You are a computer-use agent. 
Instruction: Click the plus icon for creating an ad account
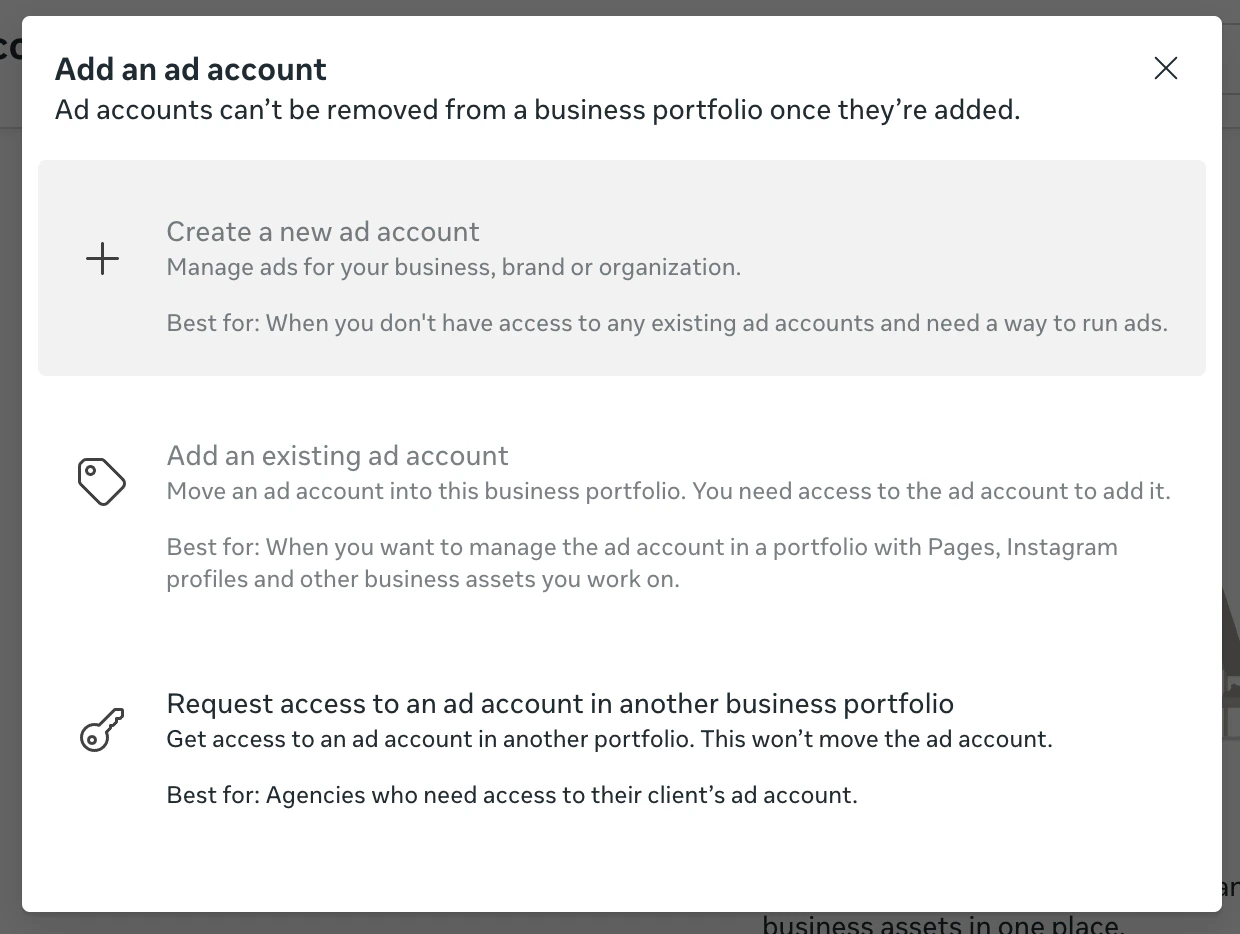[102, 258]
